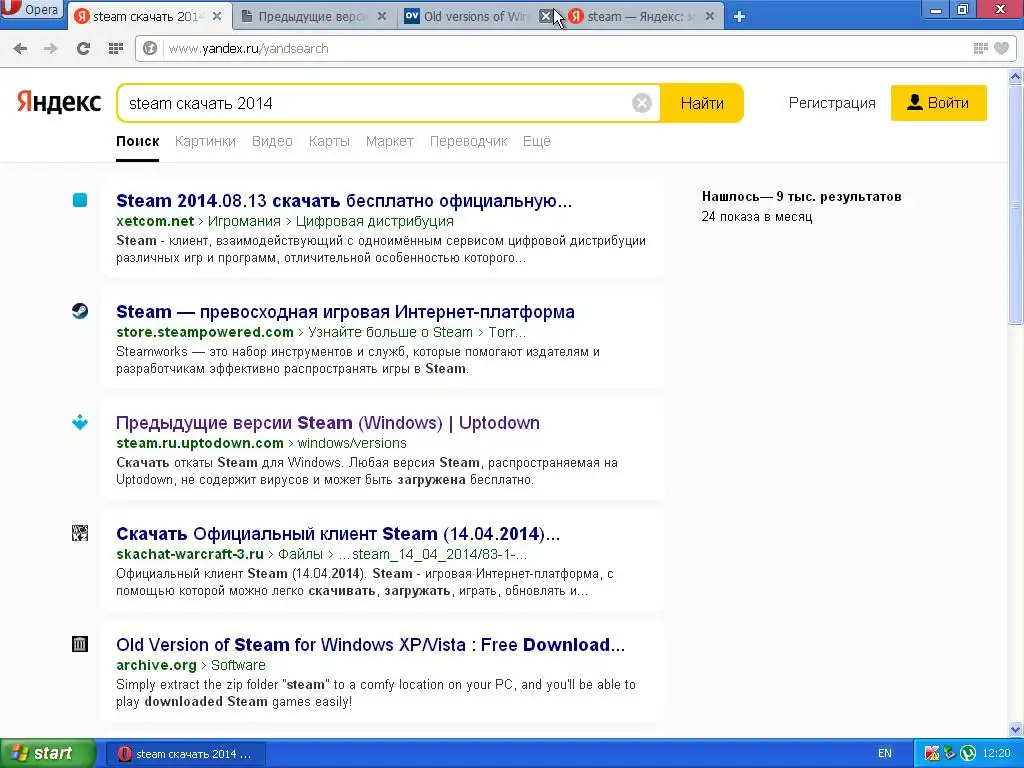The image size is (1024, 768).
Task: Open a new tab with plus button
Action: (x=739, y=16)
